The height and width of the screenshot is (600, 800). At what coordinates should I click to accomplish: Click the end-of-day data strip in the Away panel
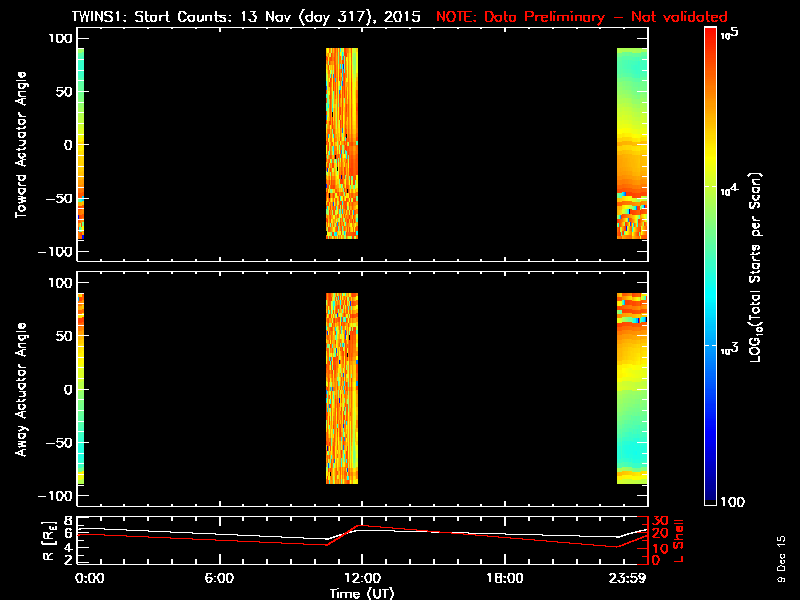631,388
